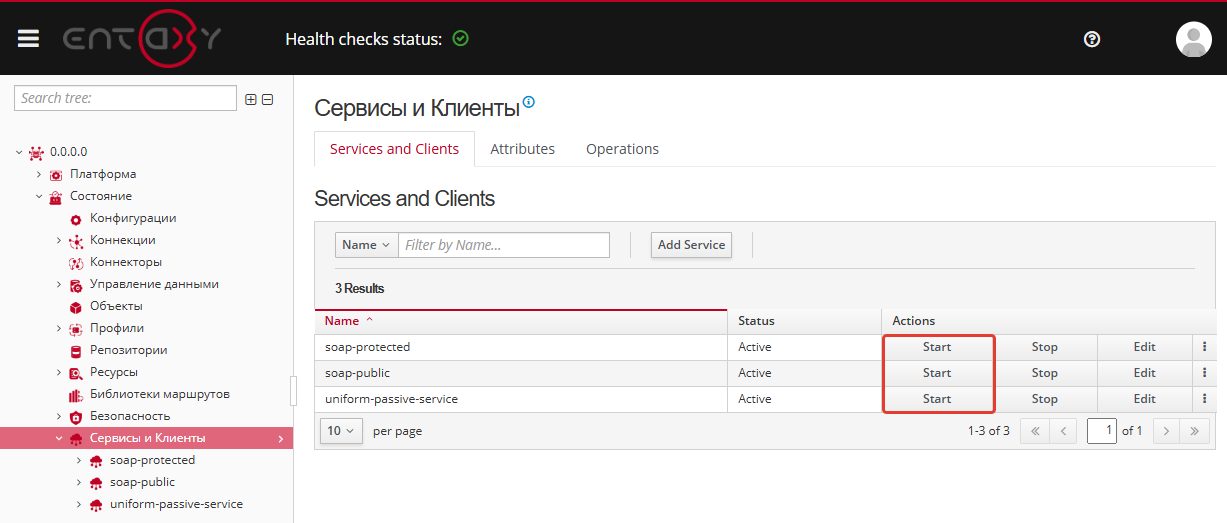Expand the Платформа tree node
The height and width of the screenshot is (523, 1227).
(39, 174)
